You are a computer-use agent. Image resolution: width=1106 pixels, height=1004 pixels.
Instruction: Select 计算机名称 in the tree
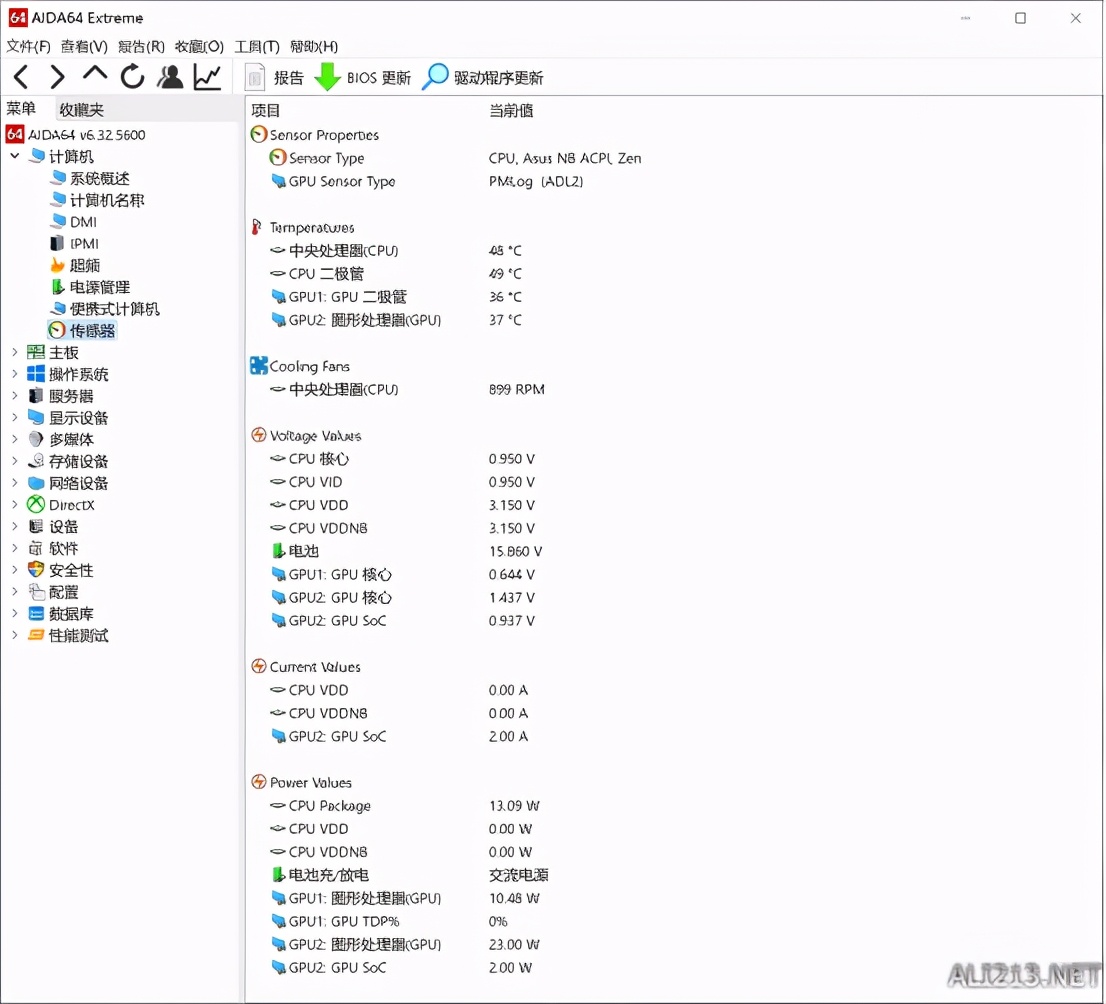pos(97,200)
